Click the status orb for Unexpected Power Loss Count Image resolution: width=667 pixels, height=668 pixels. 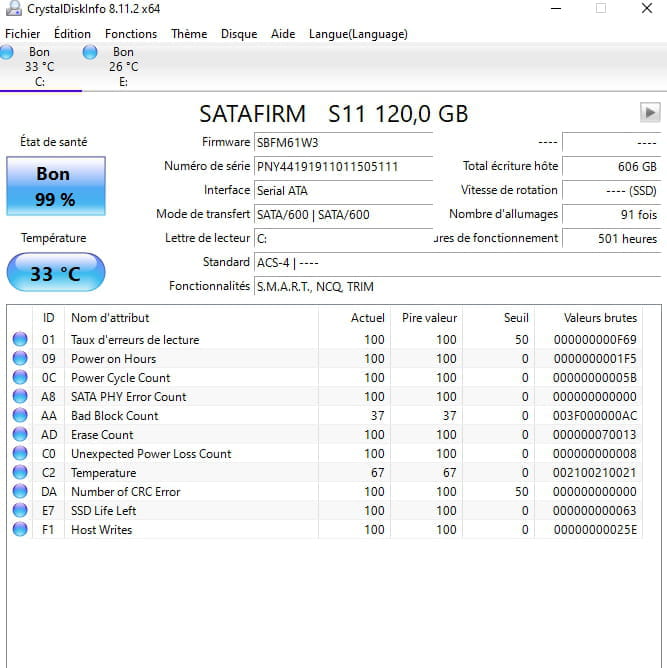(20, 453)
